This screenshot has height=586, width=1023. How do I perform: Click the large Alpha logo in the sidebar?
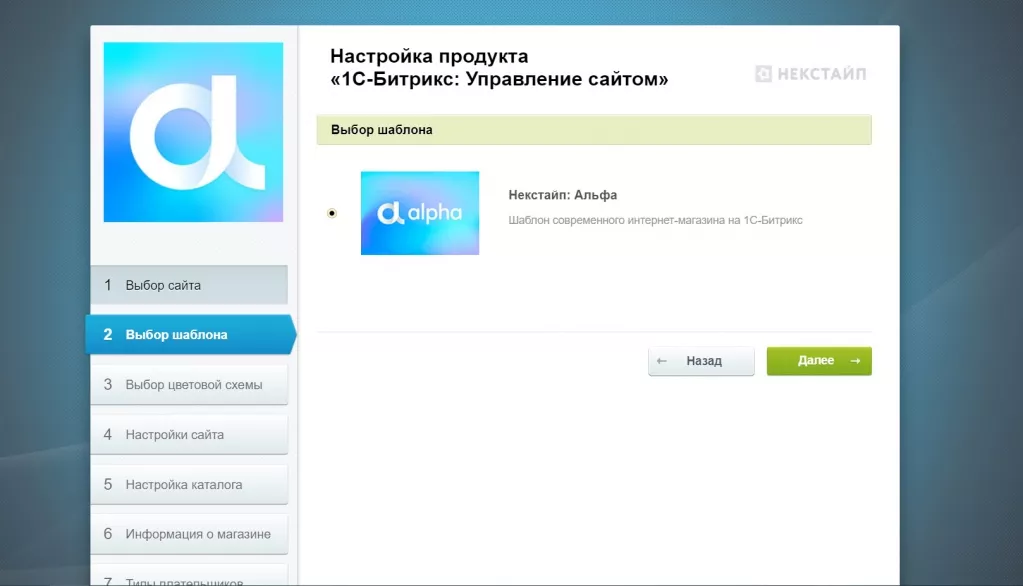click(193, 132)
